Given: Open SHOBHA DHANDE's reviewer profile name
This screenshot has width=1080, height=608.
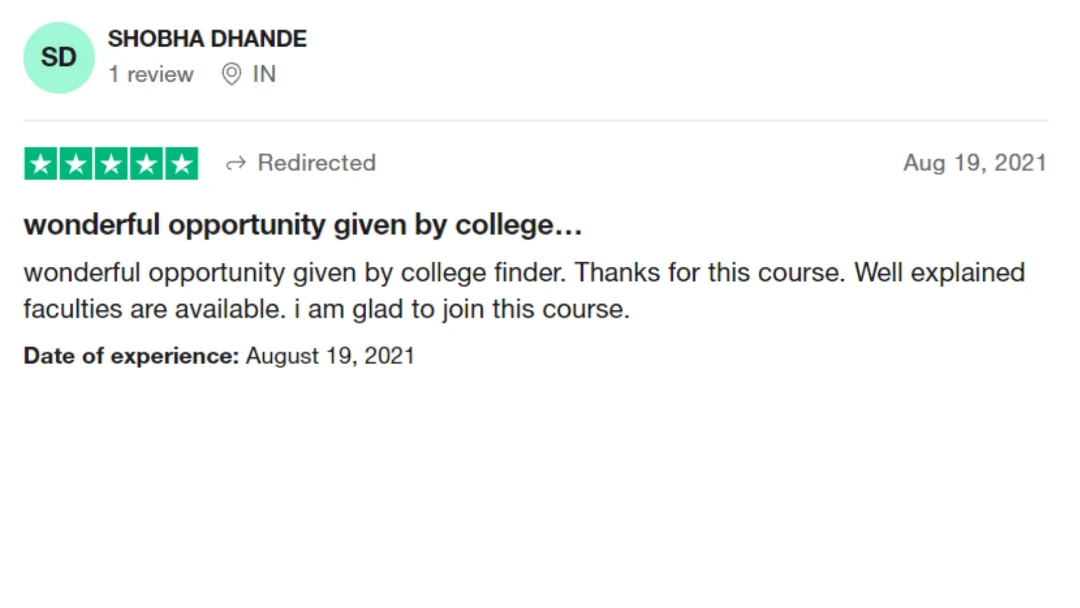Looking at the screenshot, I should click(207, 39).
